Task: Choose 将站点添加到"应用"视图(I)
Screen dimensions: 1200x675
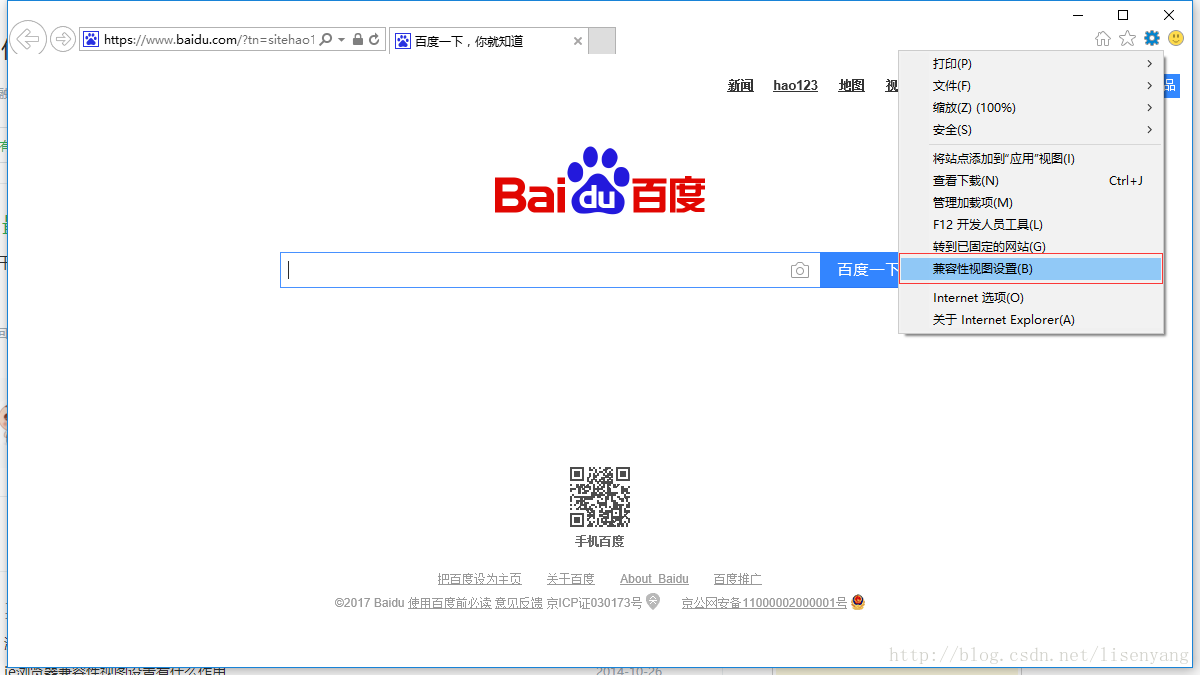Action: (1031, 159)
